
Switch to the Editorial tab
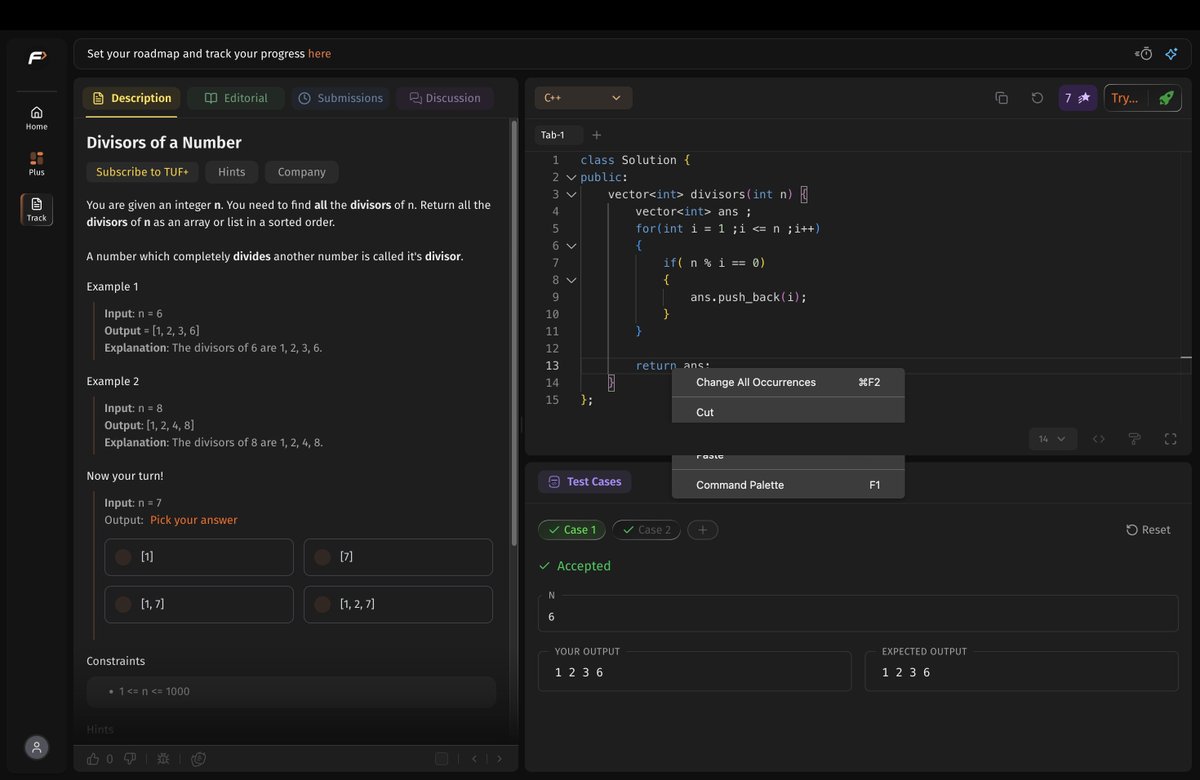[236, 98]
